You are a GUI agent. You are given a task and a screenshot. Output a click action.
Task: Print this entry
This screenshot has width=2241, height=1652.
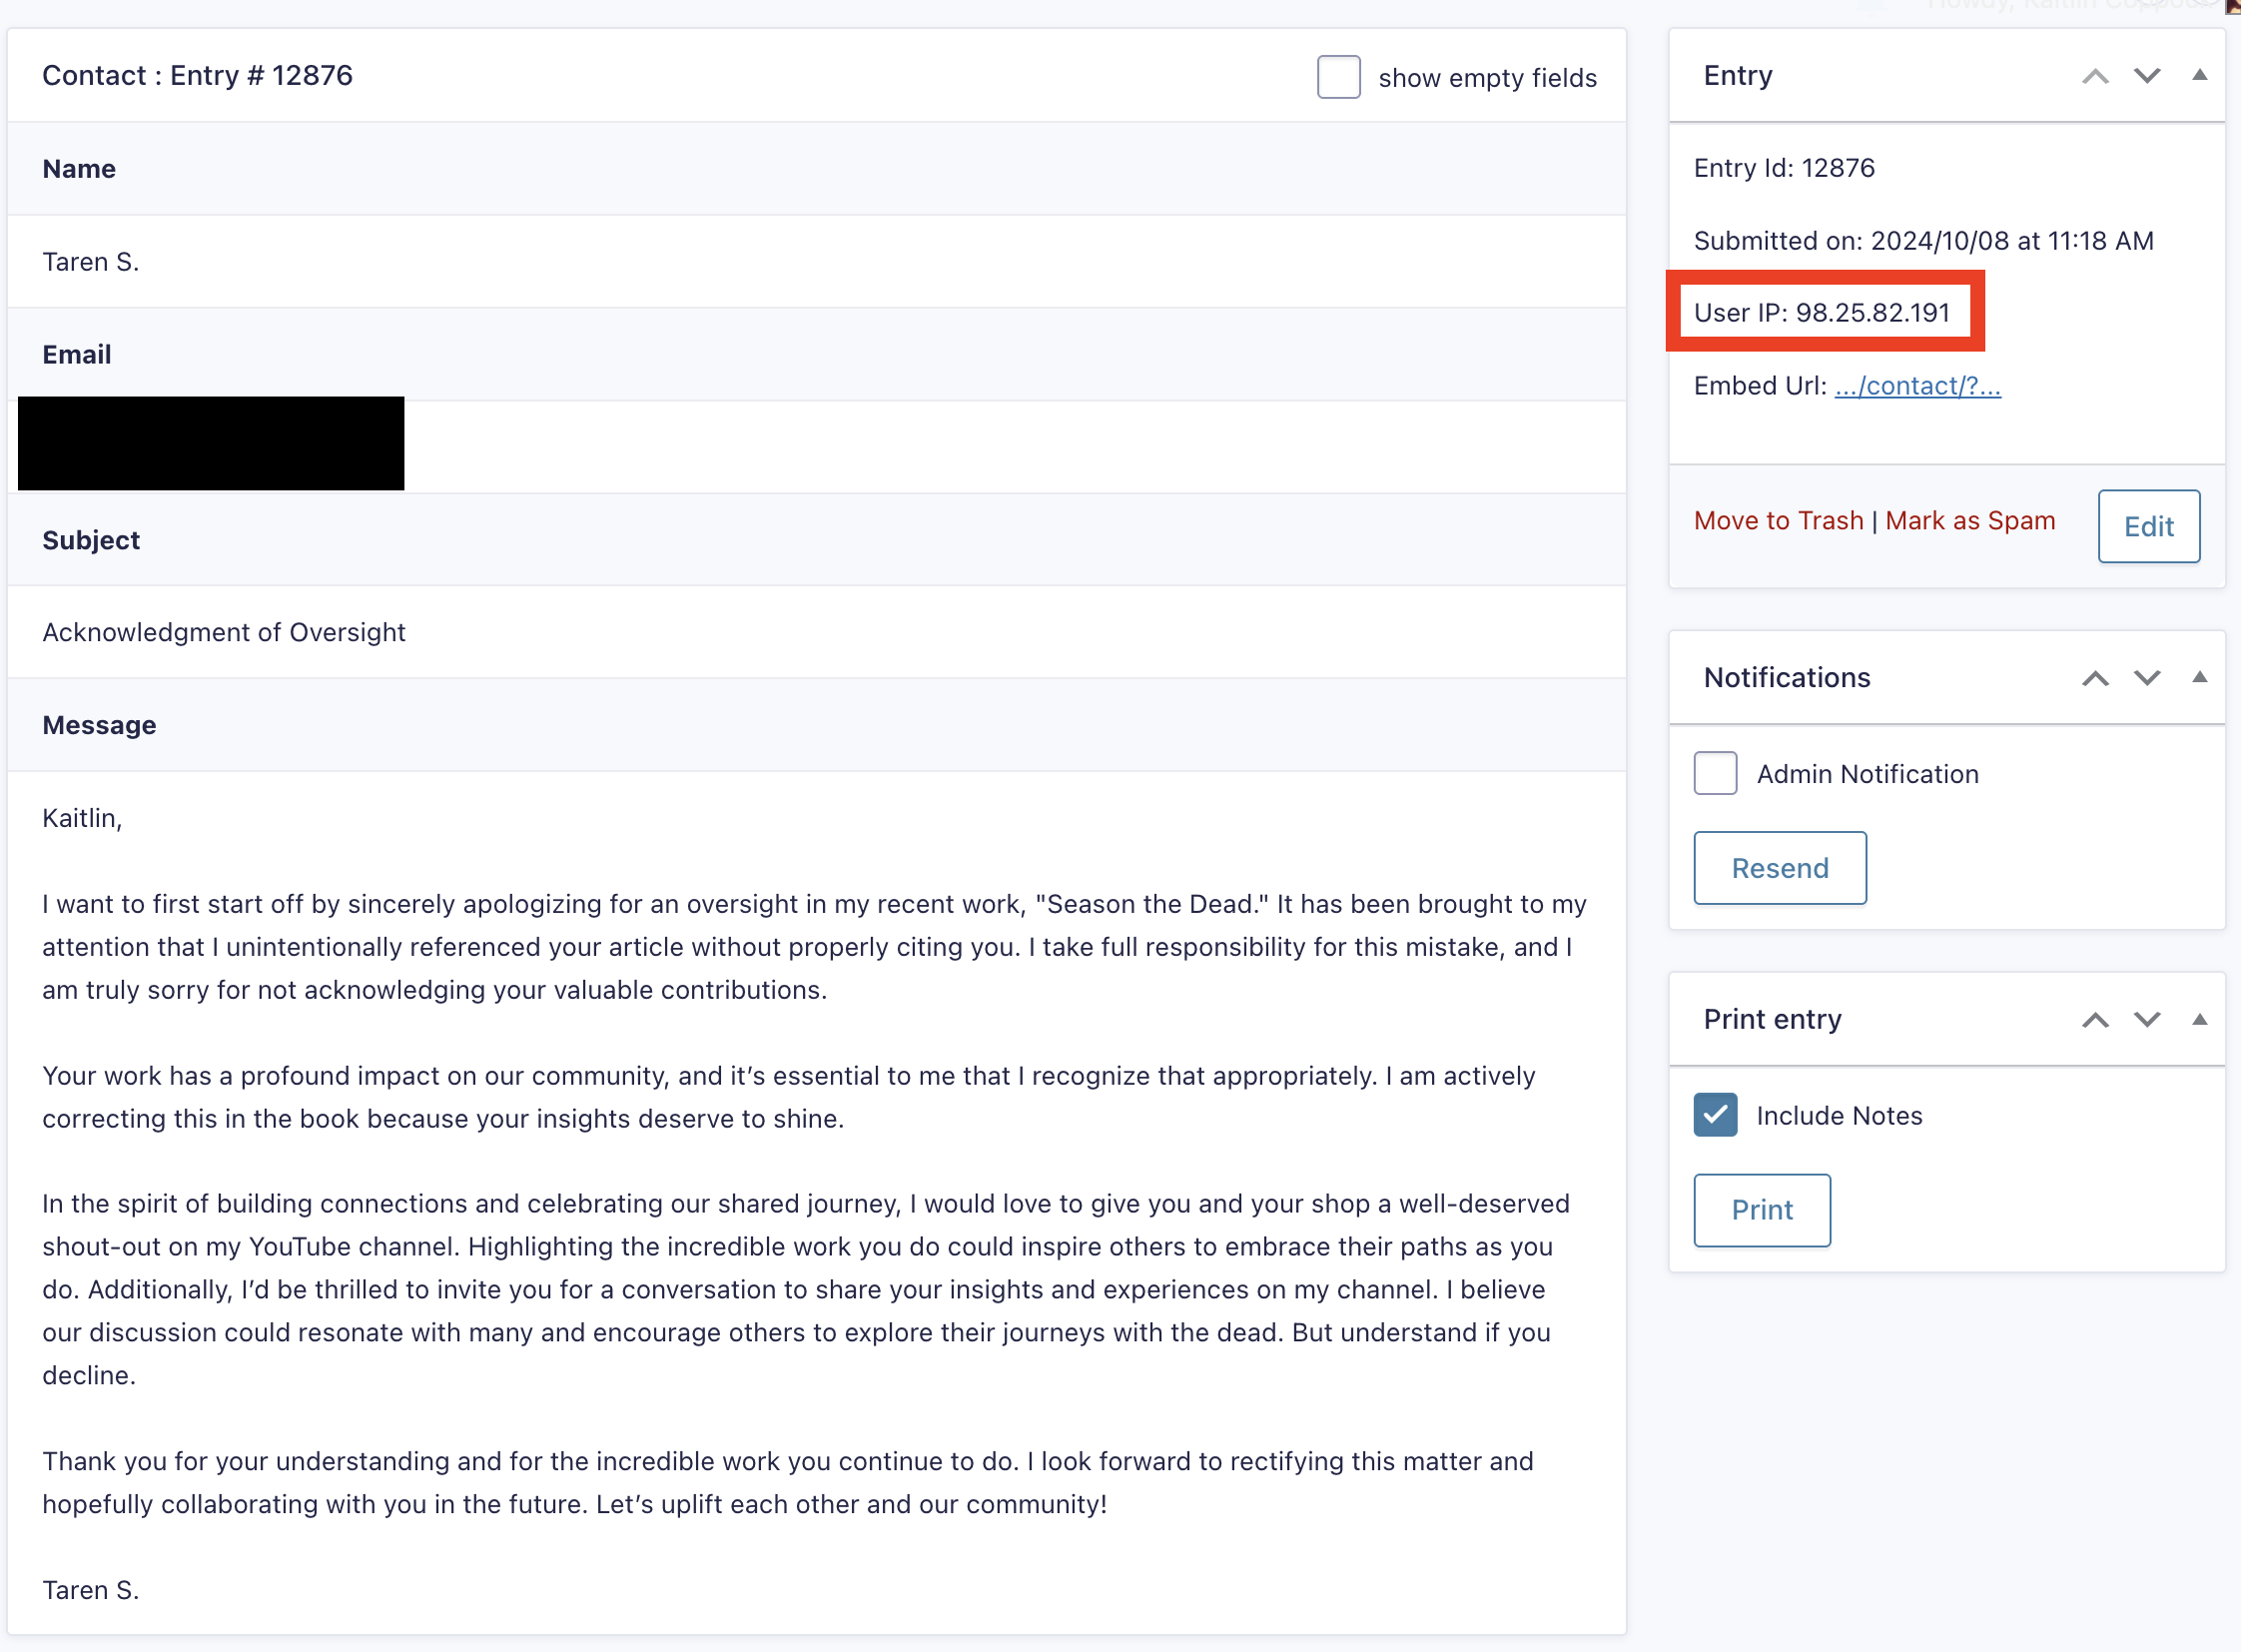click(x=1761, y=1210)
